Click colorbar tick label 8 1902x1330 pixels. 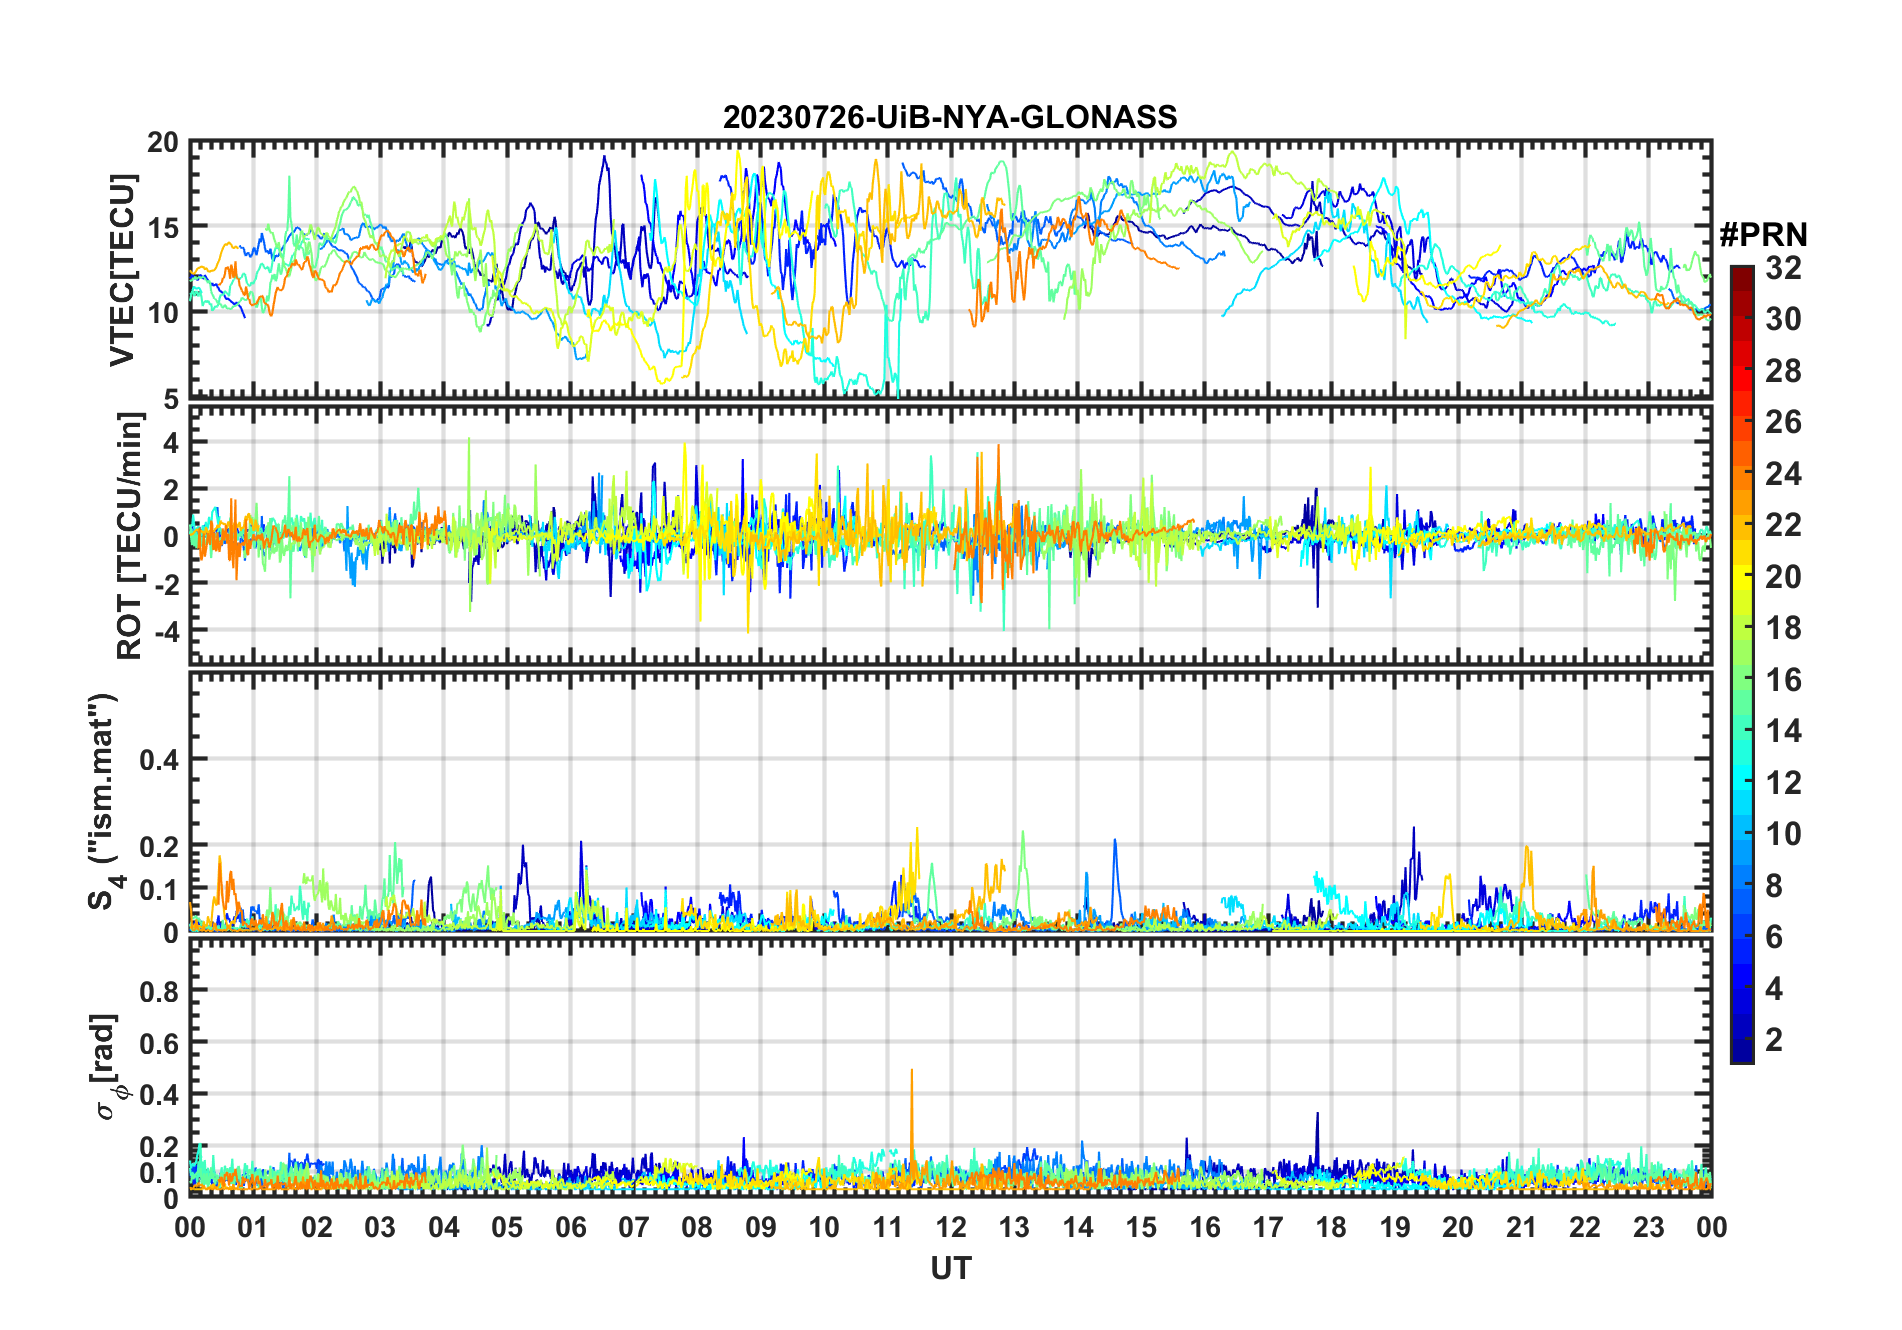[x=1774, y=885]
